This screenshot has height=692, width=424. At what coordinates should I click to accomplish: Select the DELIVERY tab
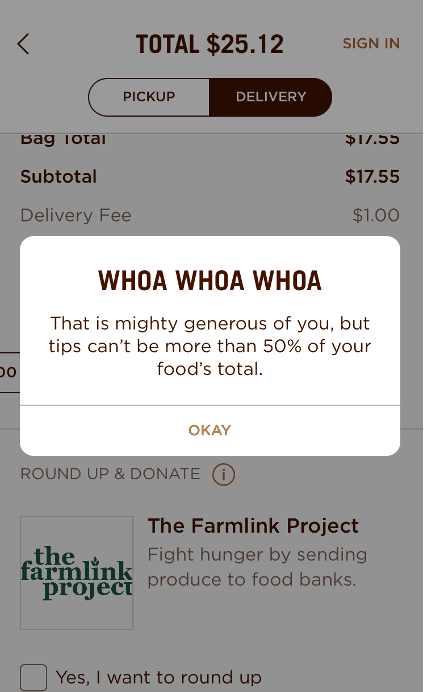pos(270,97)
